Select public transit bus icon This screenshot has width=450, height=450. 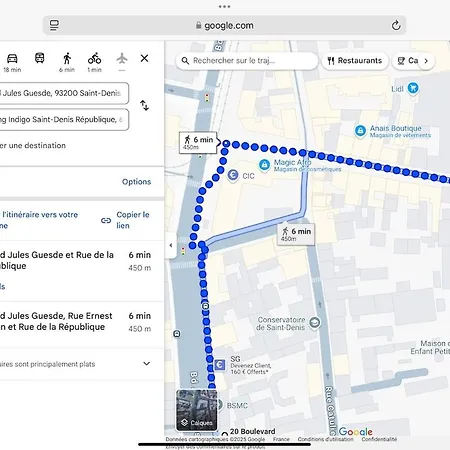pyautogui.click(x=40, y=58)
